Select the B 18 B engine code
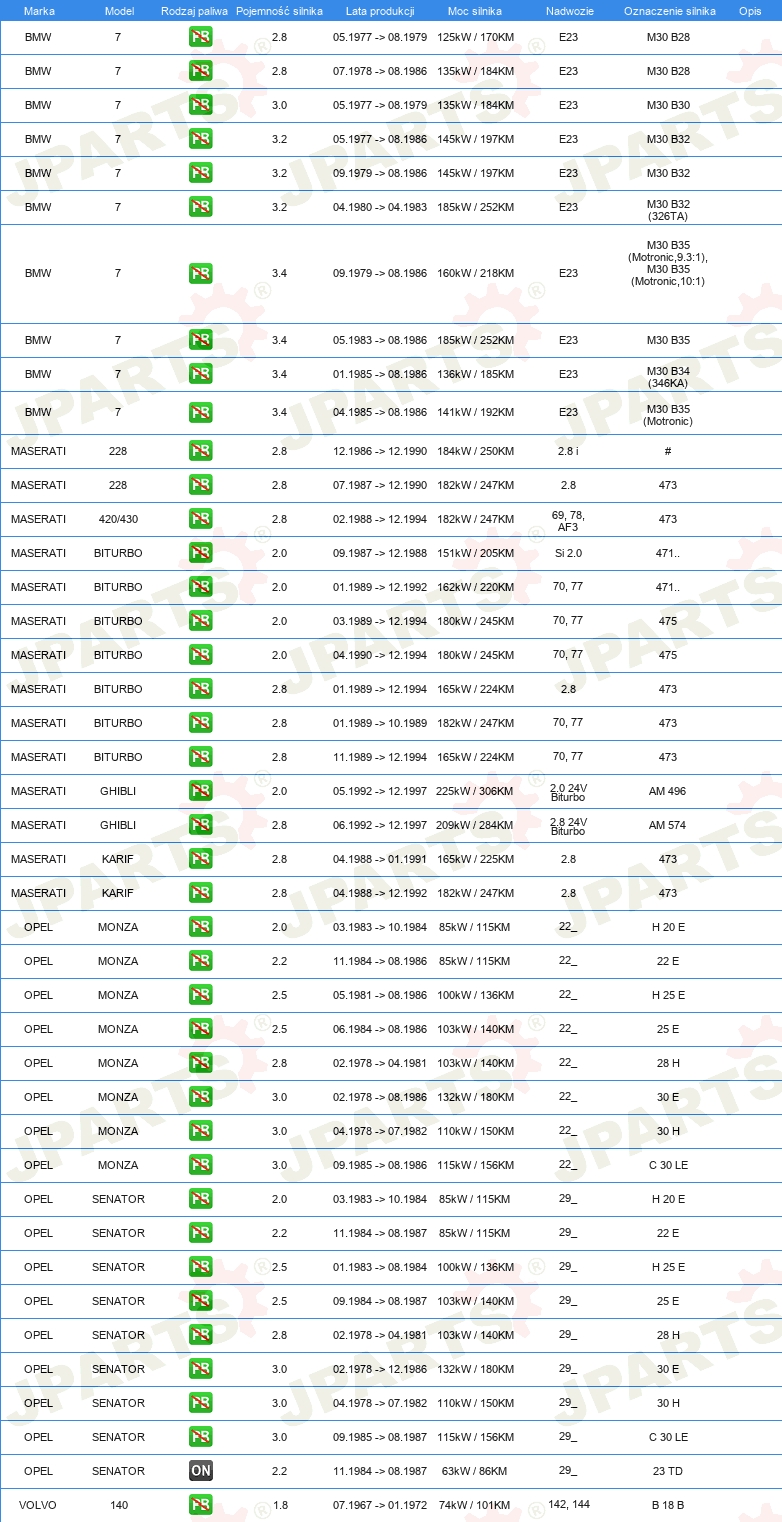Image resolution: width=782 pixels, height=1522 pixels. 668,1505
